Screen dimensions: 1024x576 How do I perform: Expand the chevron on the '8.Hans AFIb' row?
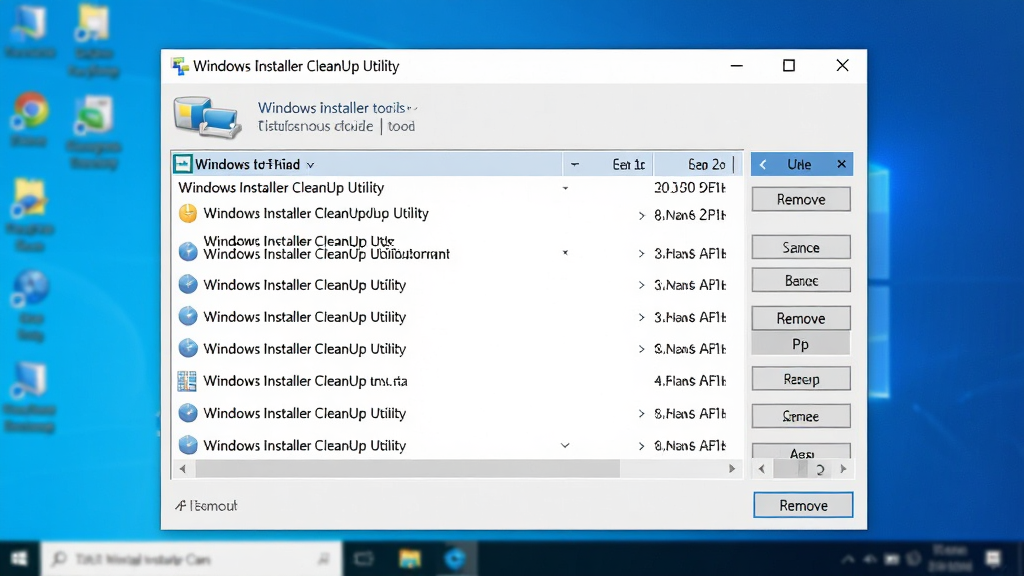click(x=641, y=413)
